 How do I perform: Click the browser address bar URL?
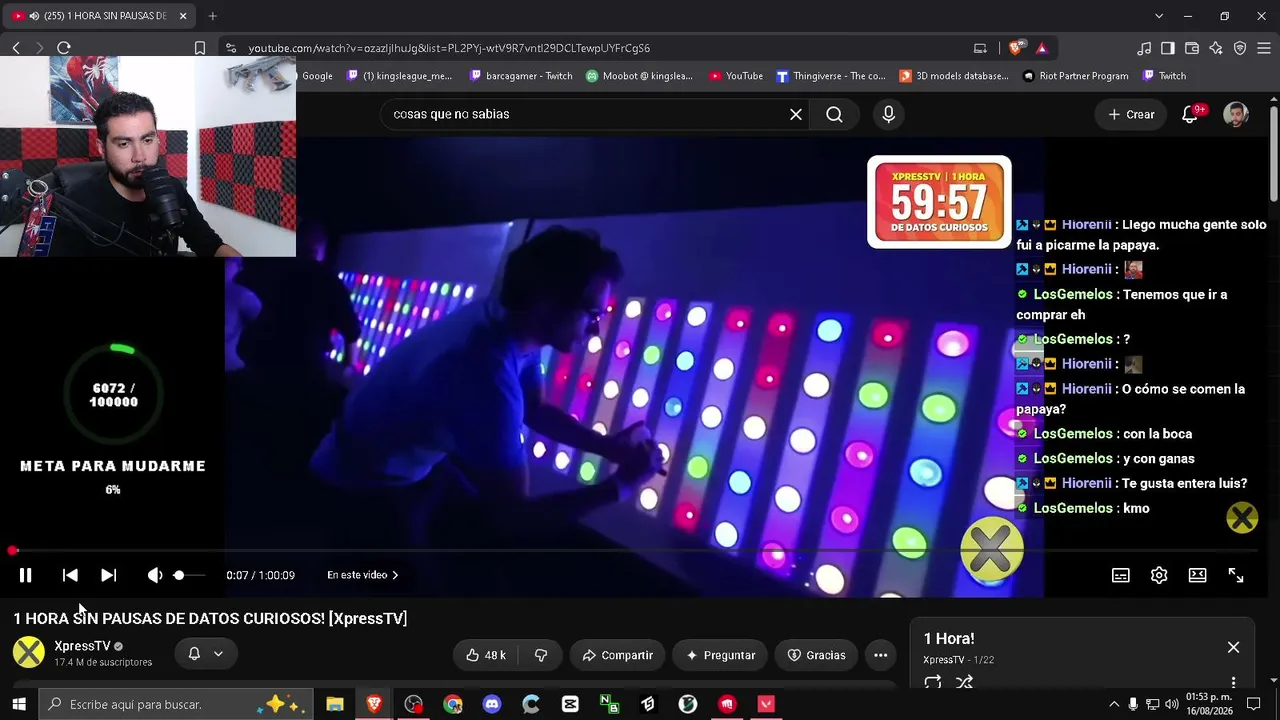[x=449, y=48]
